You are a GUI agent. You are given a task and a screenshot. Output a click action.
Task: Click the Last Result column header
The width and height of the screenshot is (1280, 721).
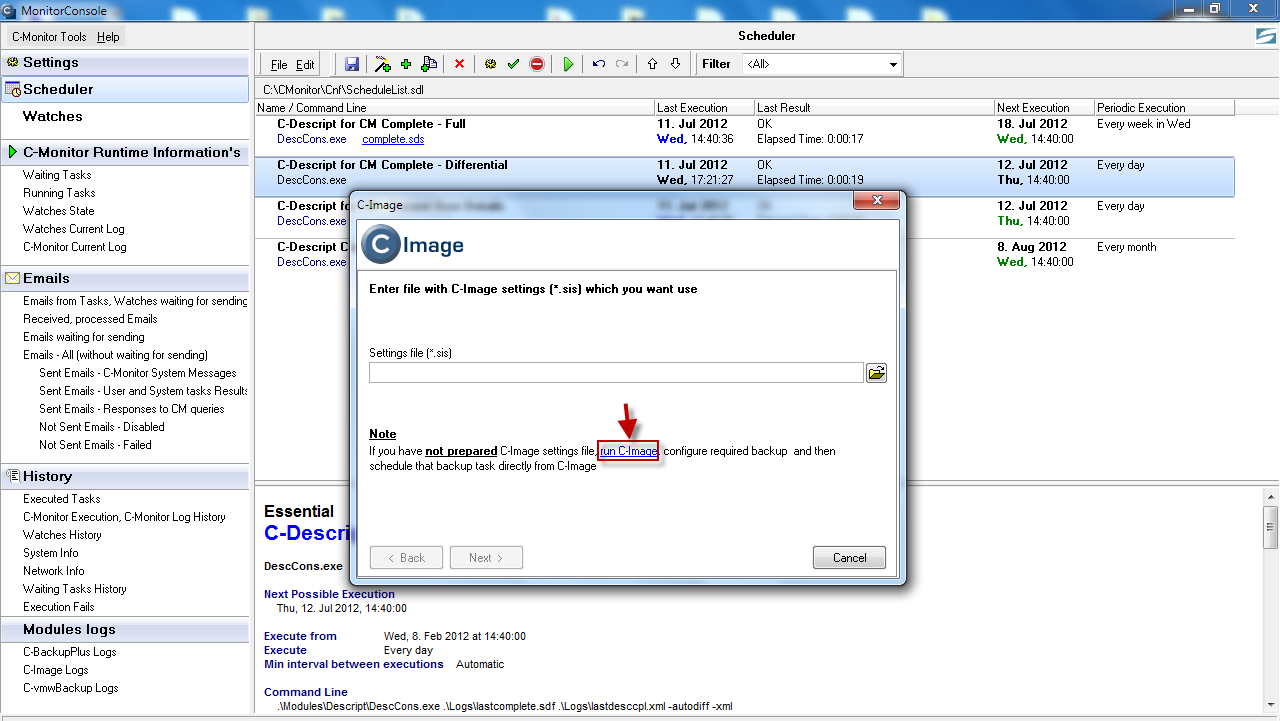click(874, 107)
